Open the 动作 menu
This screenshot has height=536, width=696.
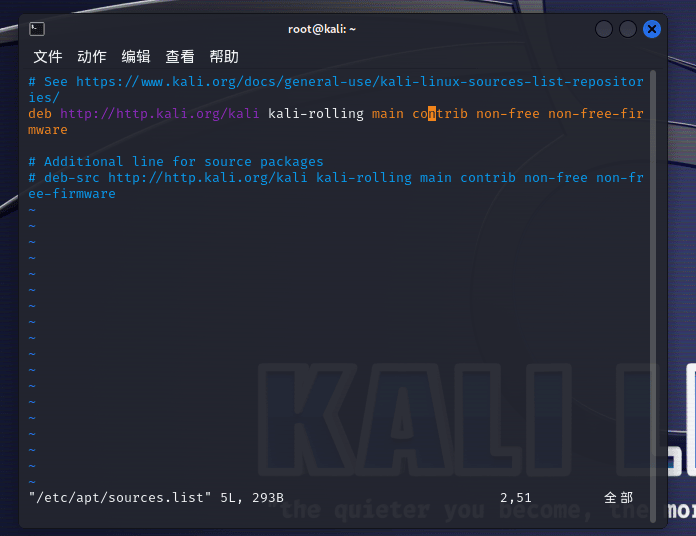coord(92,57)
